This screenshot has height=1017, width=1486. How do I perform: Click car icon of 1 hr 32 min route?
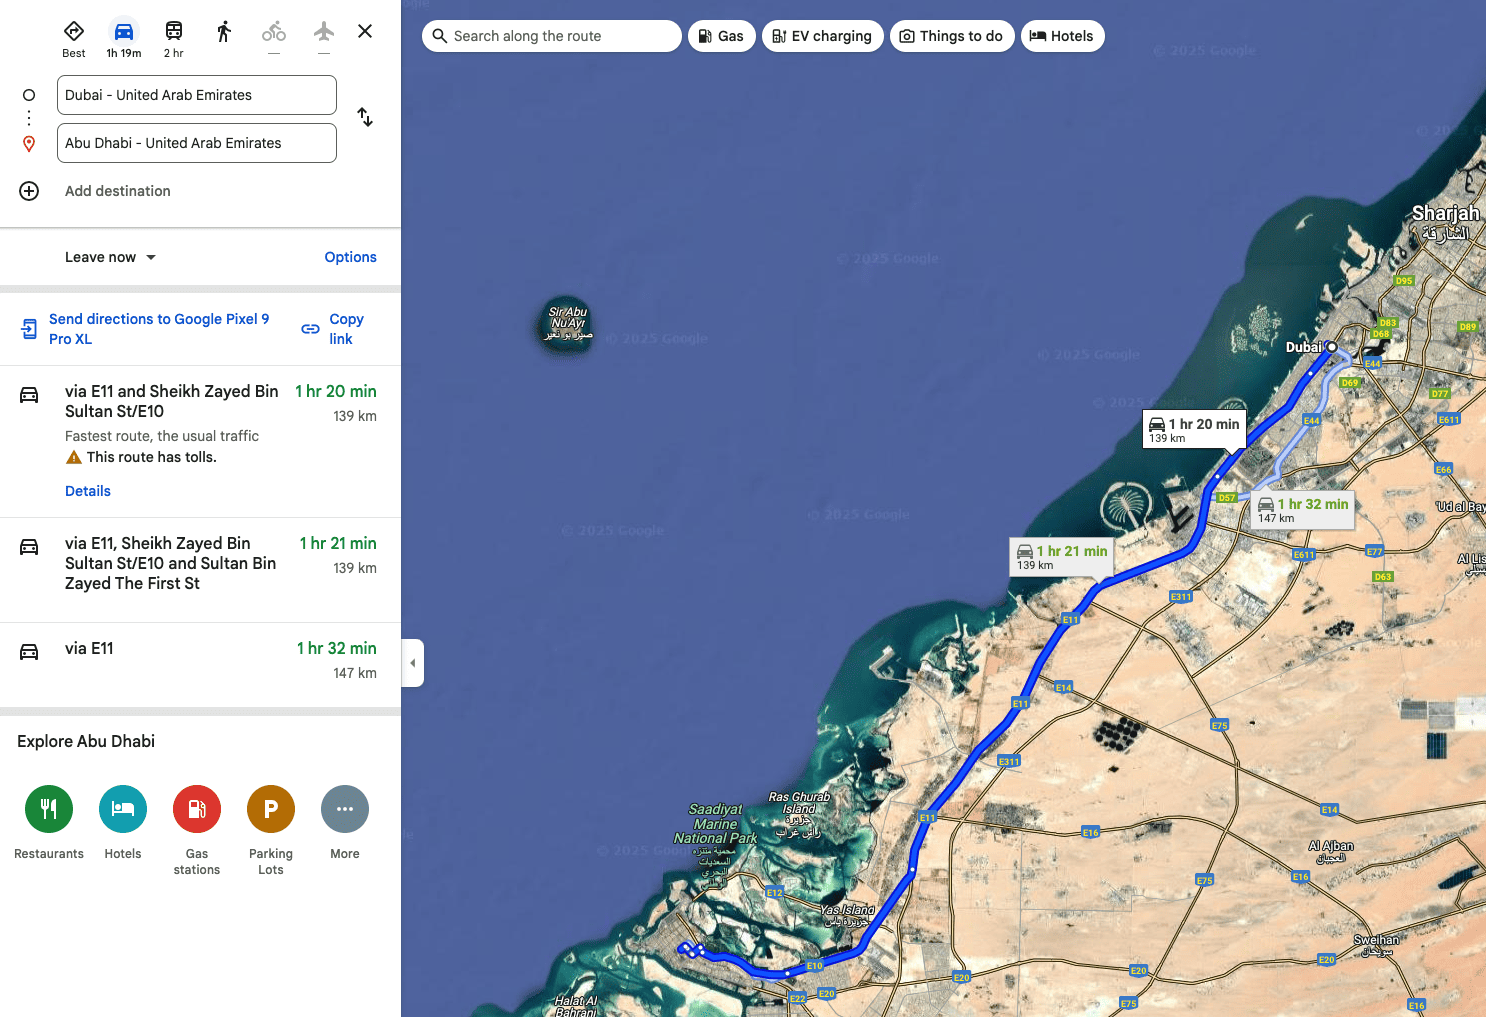click(x=29, y=652)
